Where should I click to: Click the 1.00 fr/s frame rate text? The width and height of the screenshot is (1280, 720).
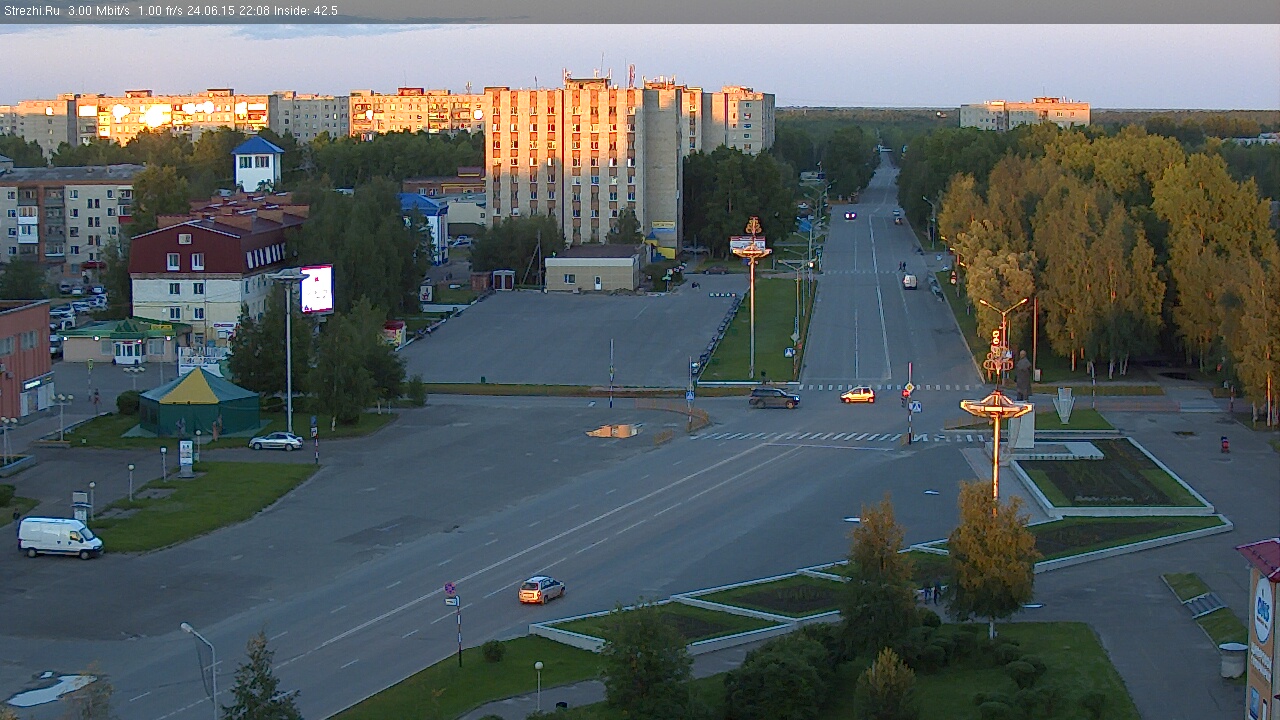tap(162, 11)
